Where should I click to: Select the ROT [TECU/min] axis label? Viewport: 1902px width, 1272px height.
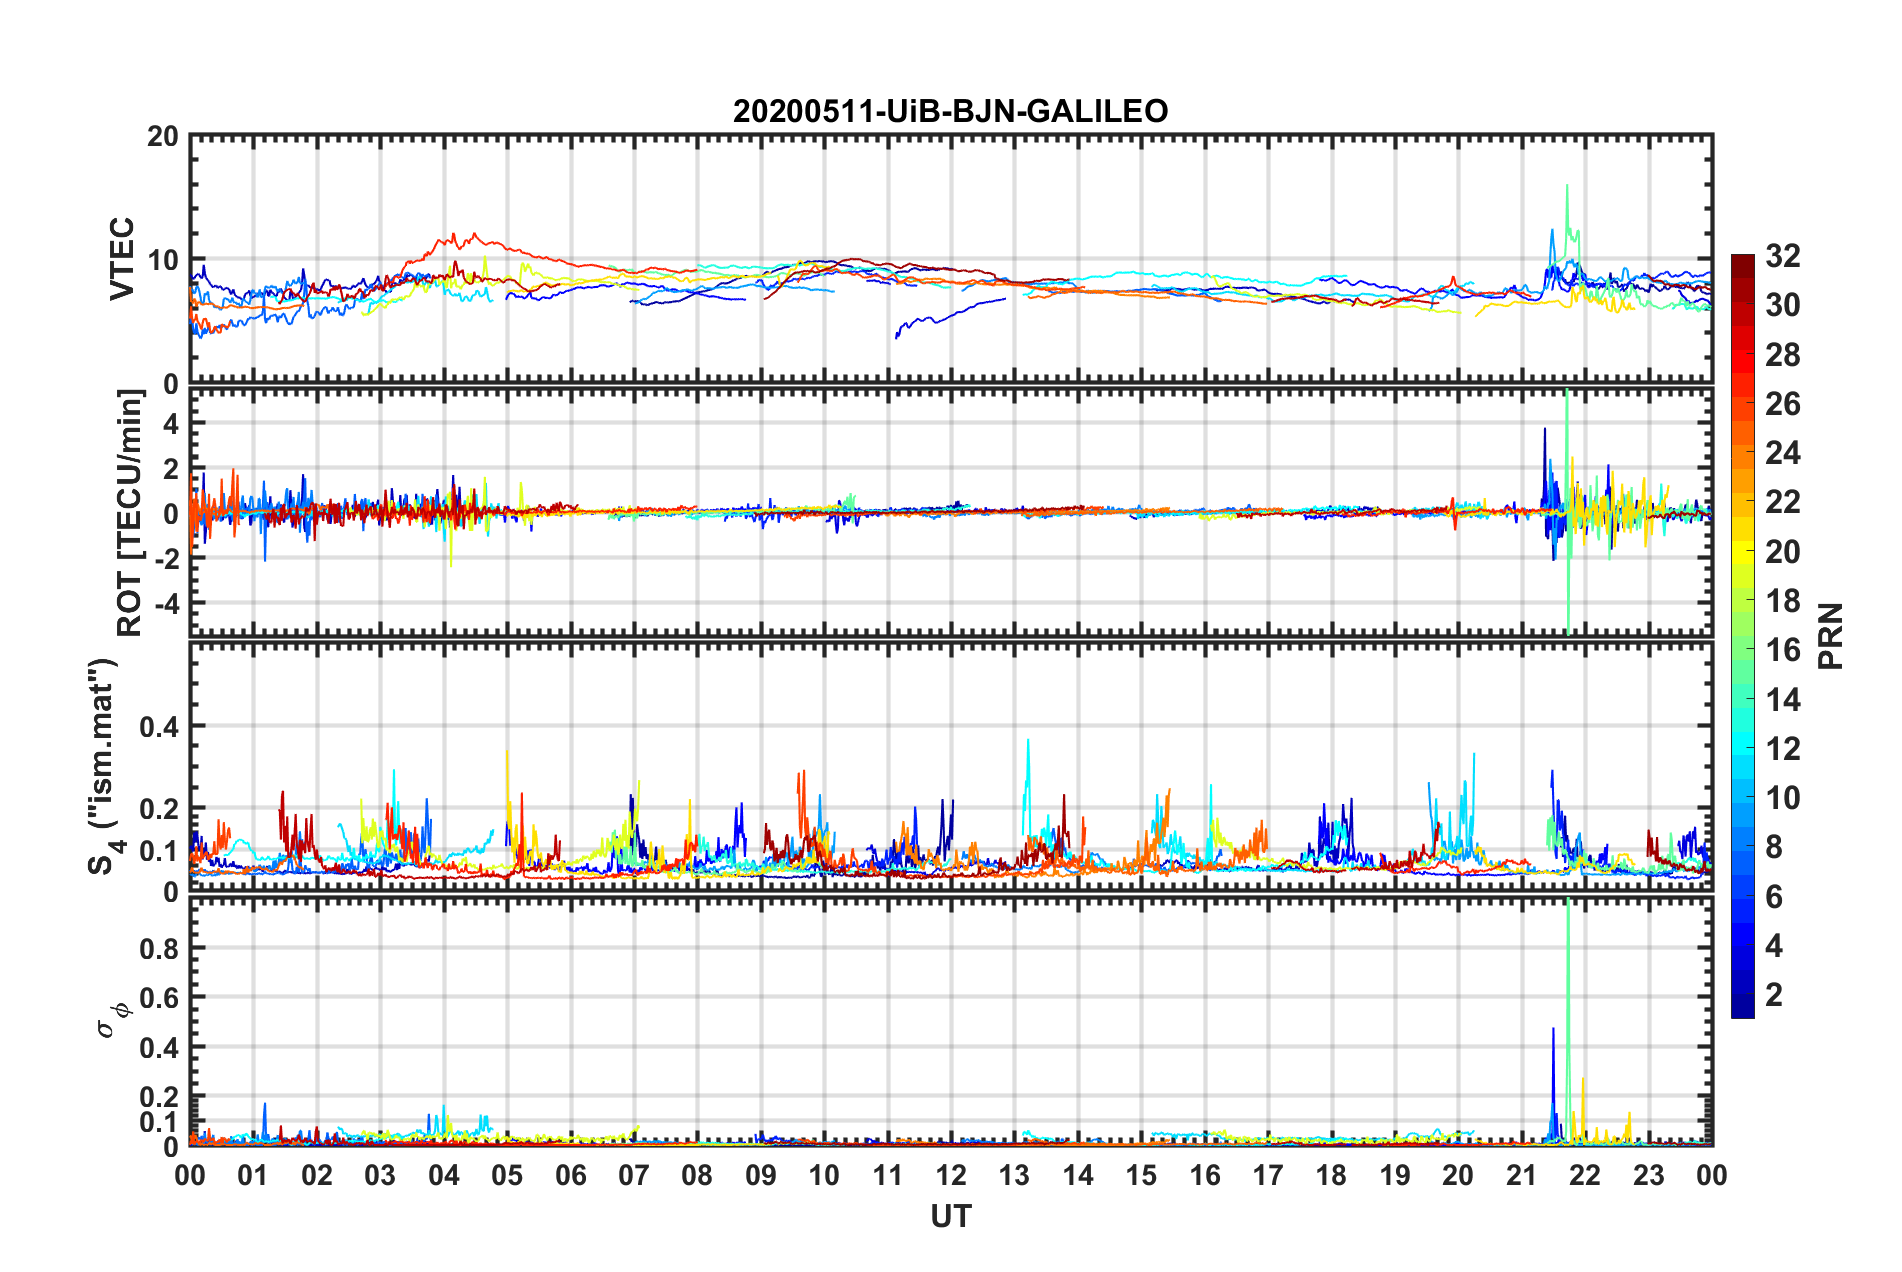click(x=130, y=512)
